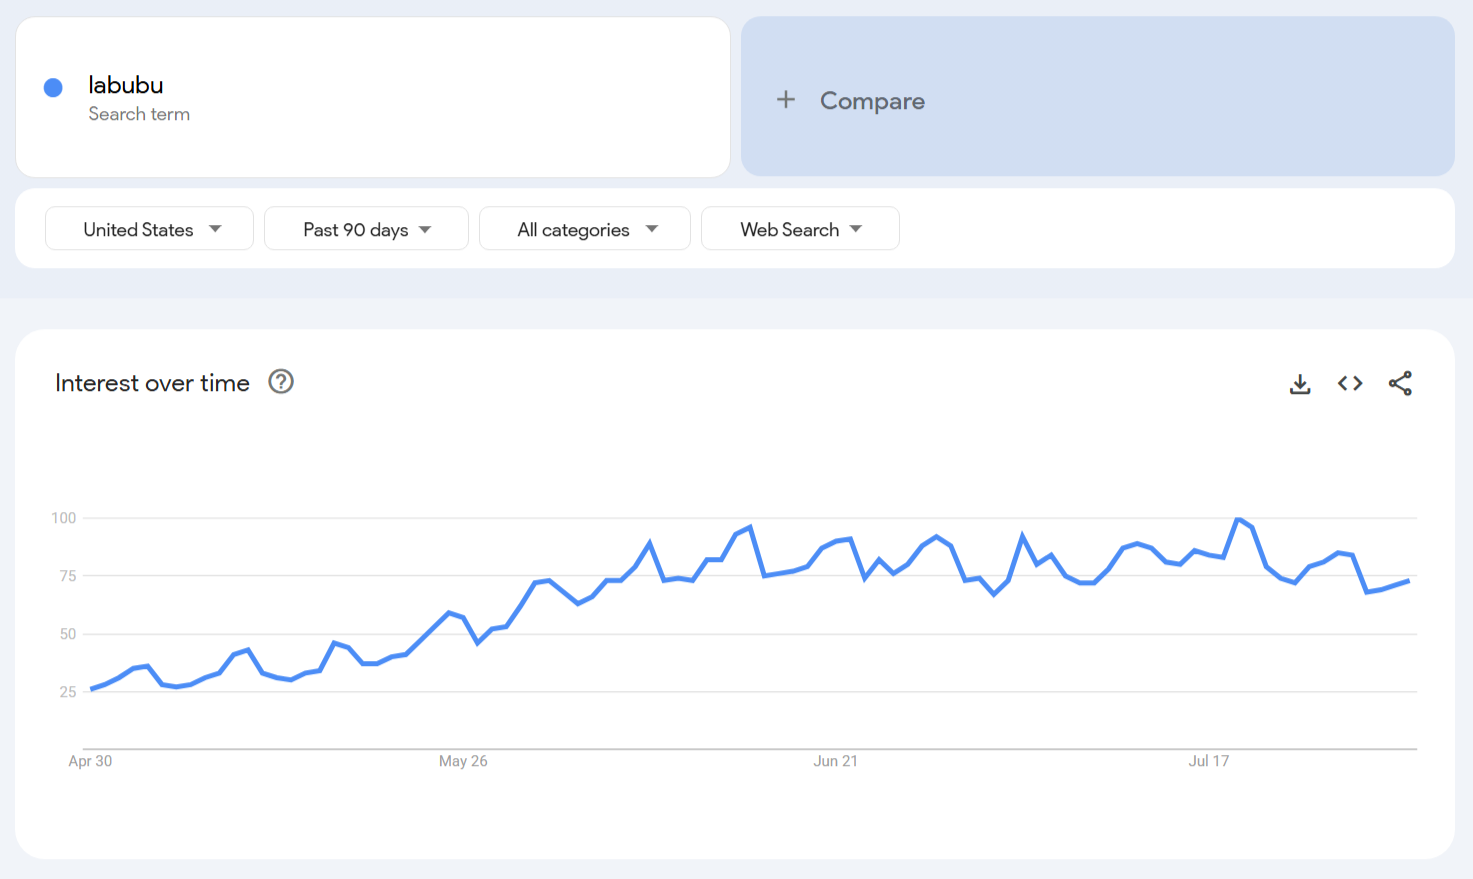Click the Interest over time heading
Viewport: 1473px width, 879px height.
pos(152,382)
